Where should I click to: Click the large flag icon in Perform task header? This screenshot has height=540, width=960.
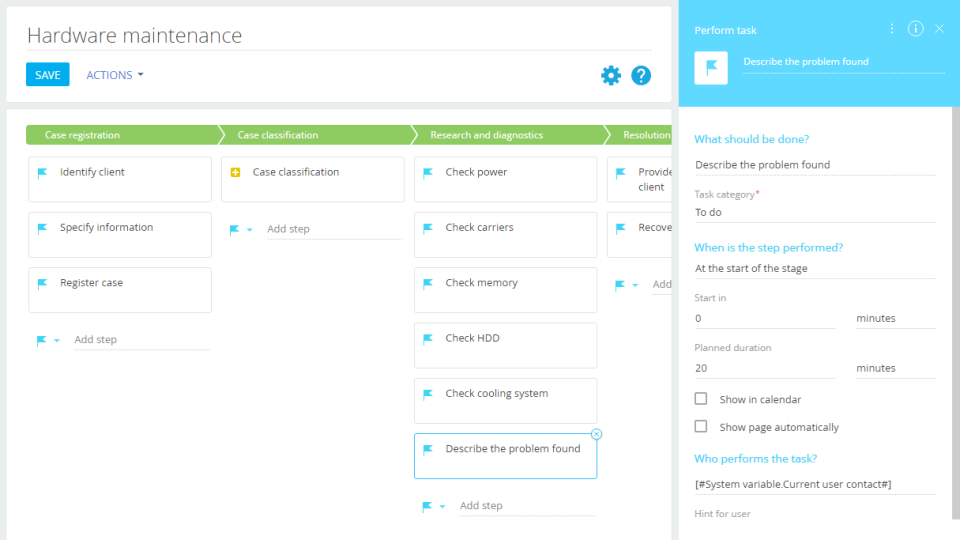711,68
